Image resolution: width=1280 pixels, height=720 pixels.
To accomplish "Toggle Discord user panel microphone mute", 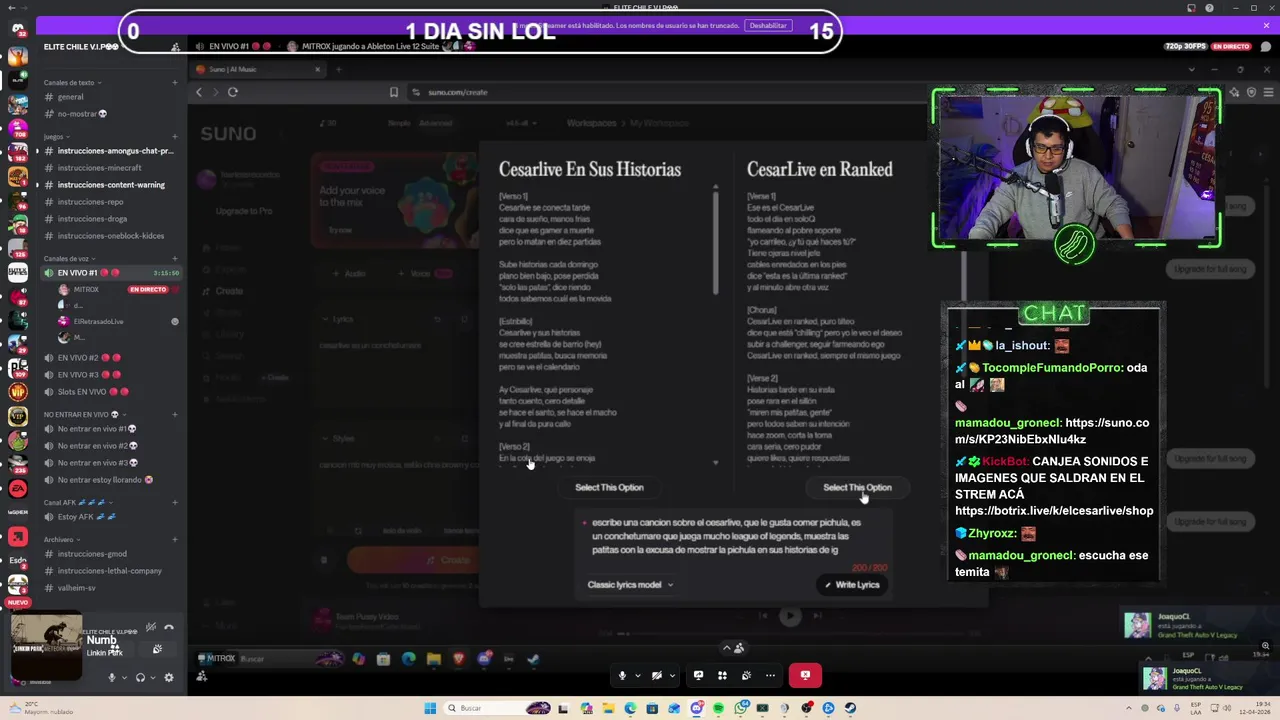I will (112, 678).
